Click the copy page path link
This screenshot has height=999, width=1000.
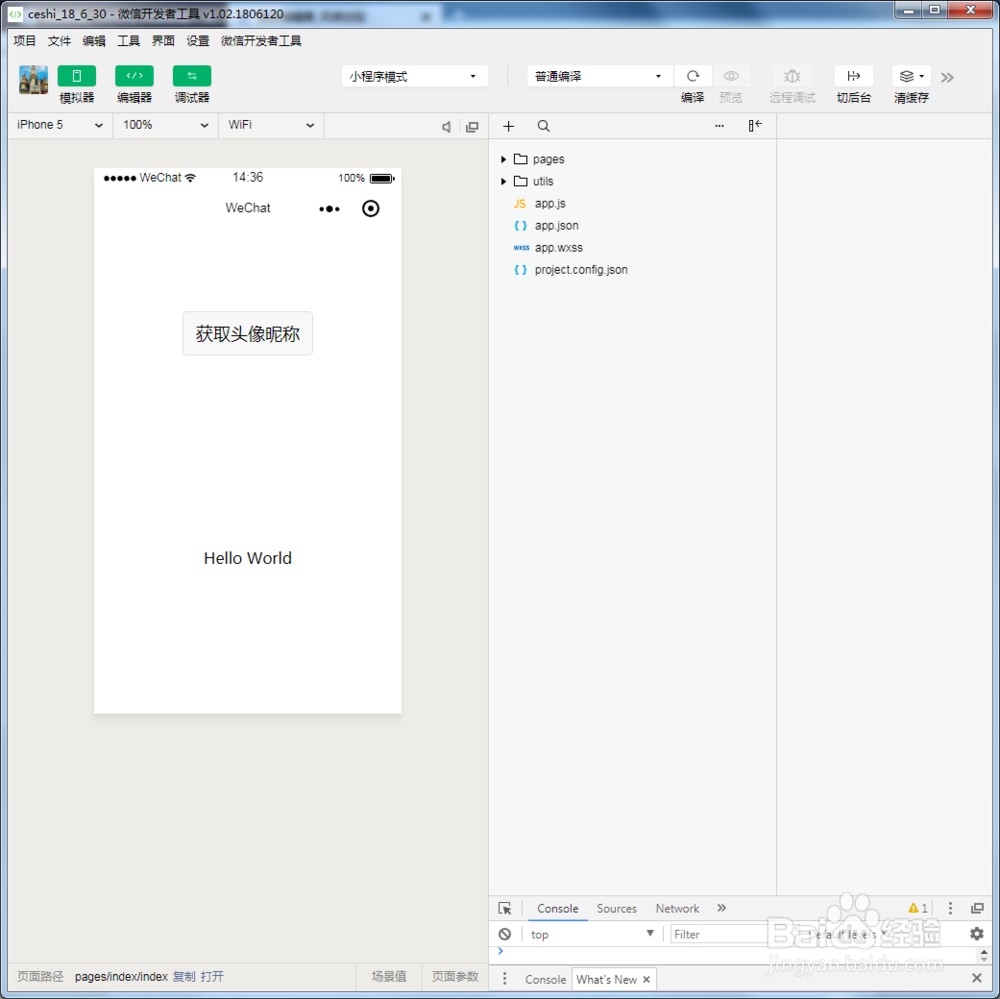click(184, 977)
